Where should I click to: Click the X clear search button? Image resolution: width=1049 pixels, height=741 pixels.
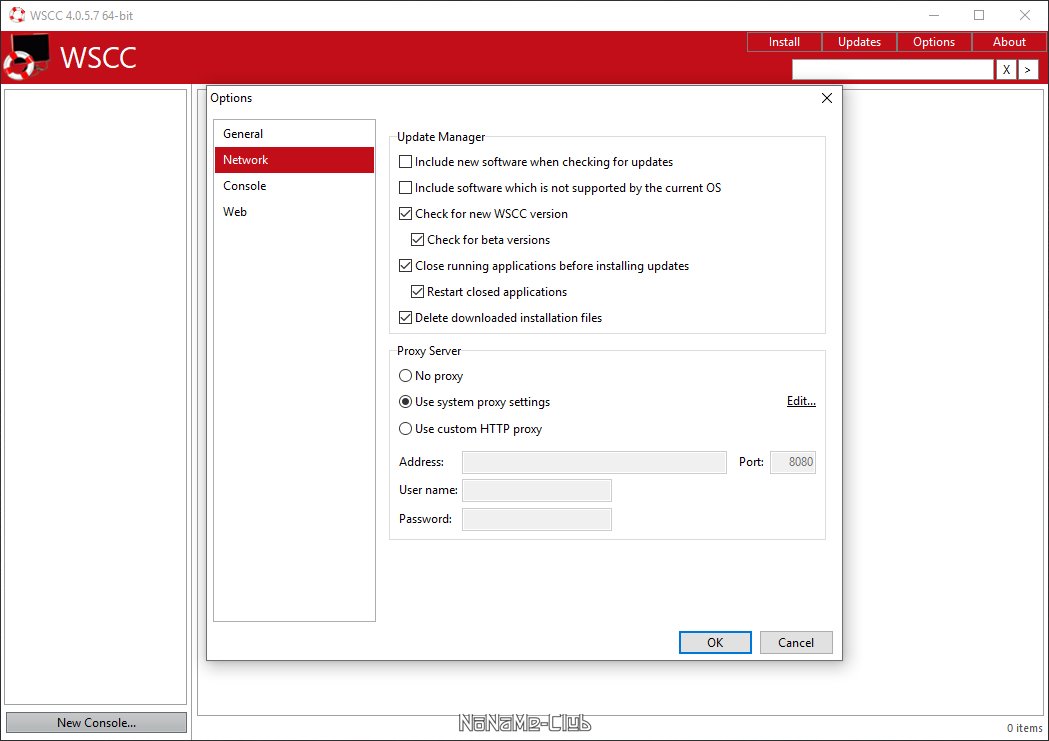[1006, 70]
